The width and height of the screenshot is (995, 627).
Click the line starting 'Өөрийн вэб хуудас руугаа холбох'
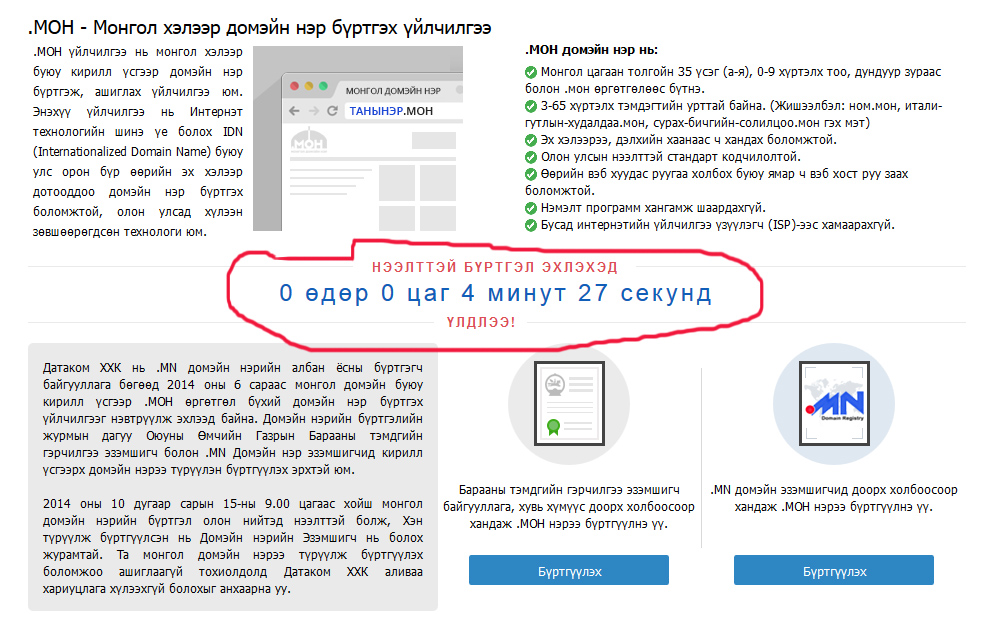pos(716,182)
